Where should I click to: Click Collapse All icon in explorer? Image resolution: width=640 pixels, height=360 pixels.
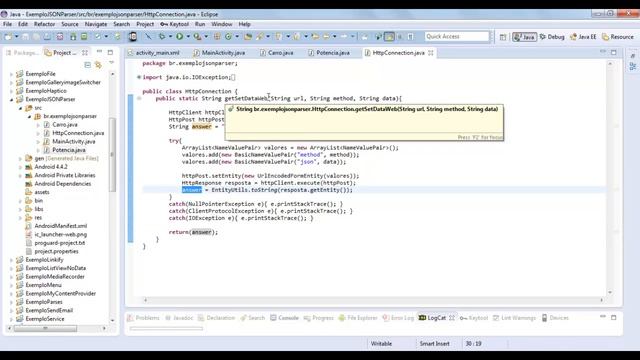pos(87,64)
